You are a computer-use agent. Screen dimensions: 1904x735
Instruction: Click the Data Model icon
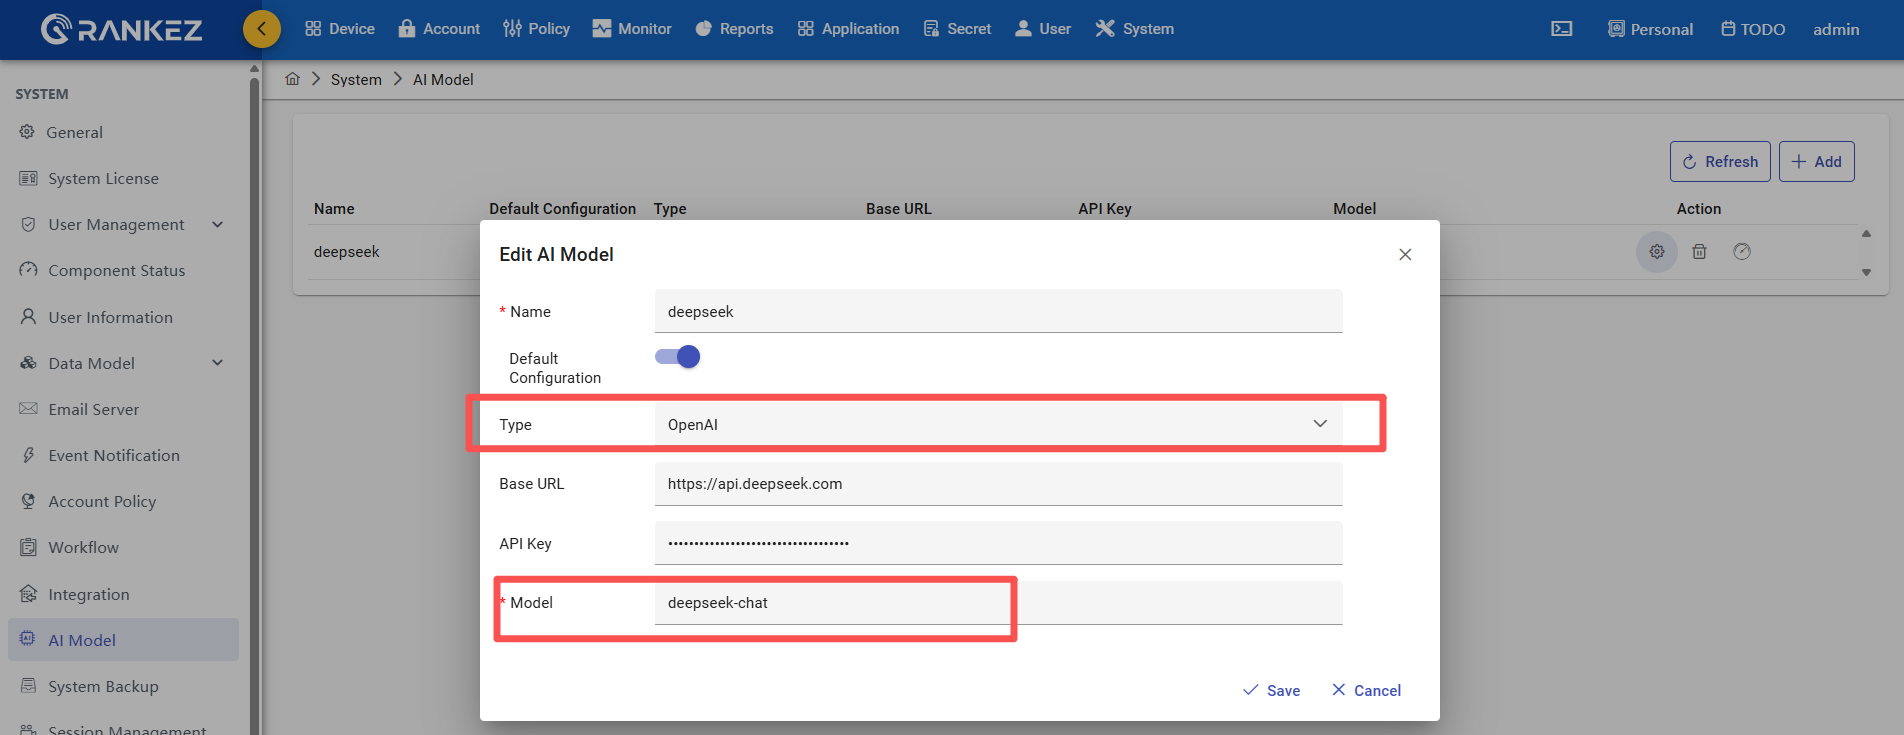(28, 363)
